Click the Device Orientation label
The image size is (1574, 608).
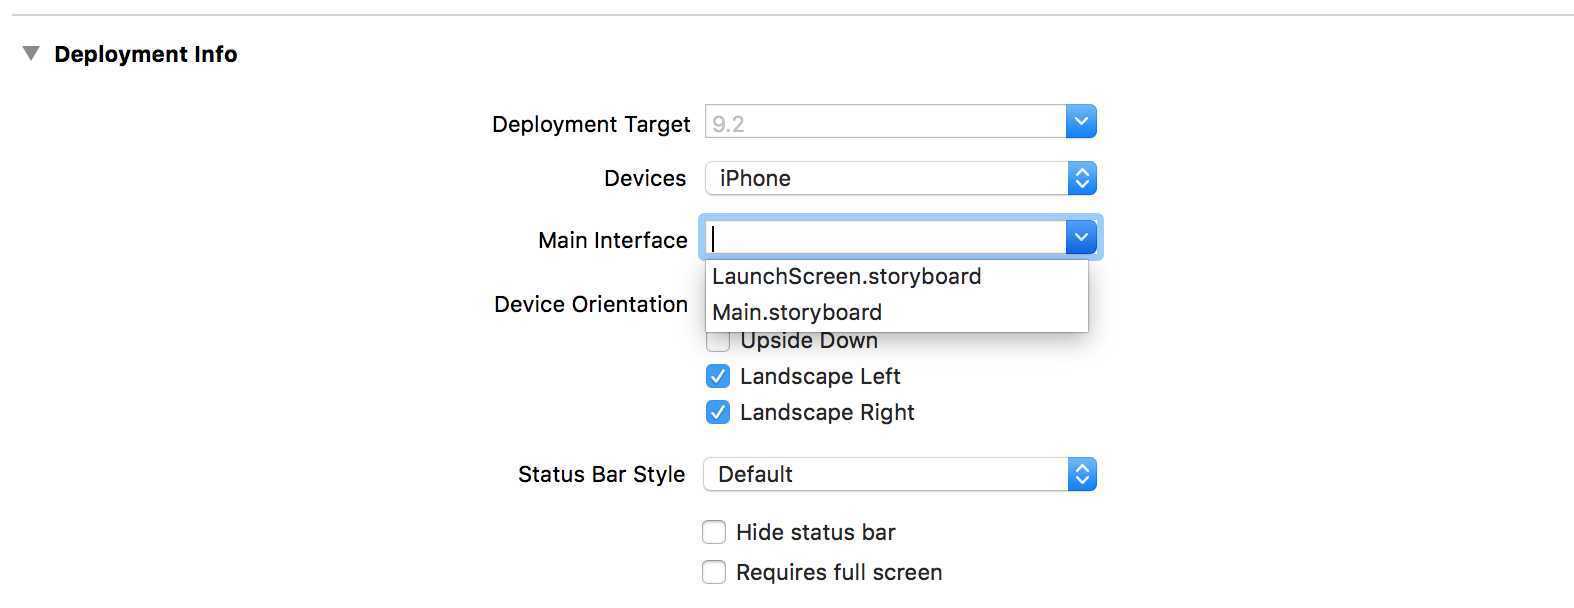coord(591,304)
